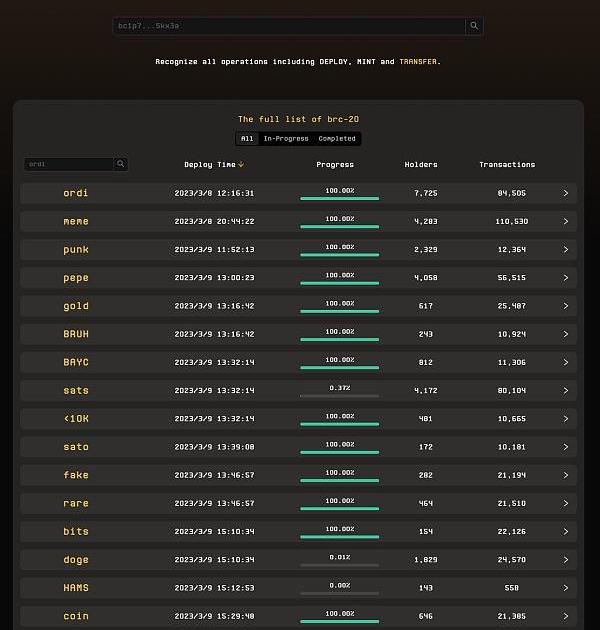Image resolution: width=600 pixels, height=630 pixels.
Task: Switch to the In-Progress filter tab
Action: tap(286, 139)
